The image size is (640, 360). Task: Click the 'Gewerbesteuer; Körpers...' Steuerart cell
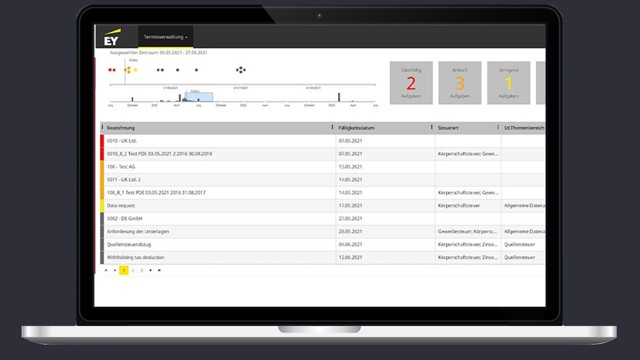[468, 231]
